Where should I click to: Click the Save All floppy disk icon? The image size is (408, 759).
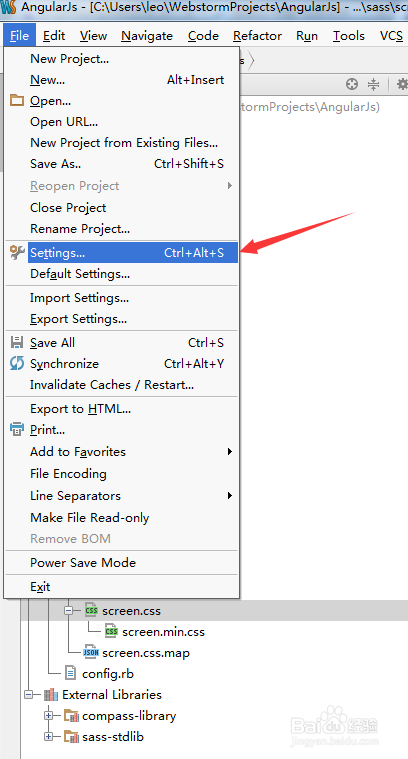click(x=17, y=343)
